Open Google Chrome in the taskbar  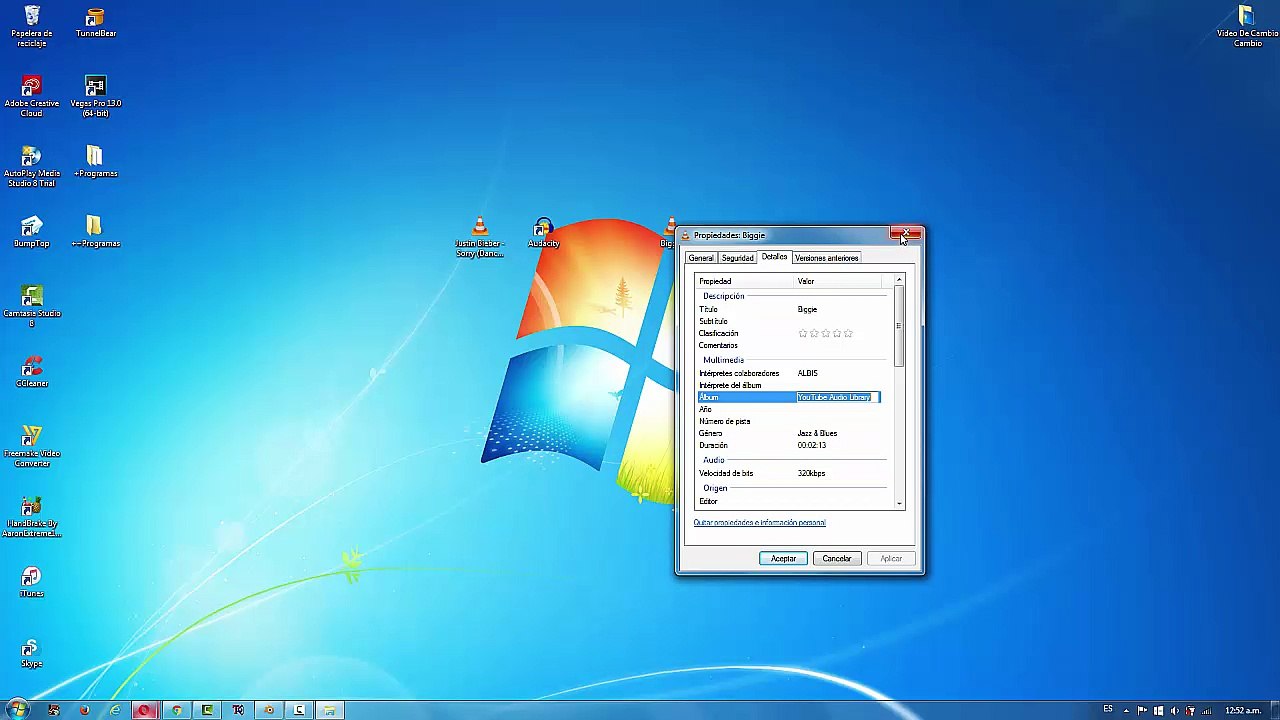(x=176, y=710)
